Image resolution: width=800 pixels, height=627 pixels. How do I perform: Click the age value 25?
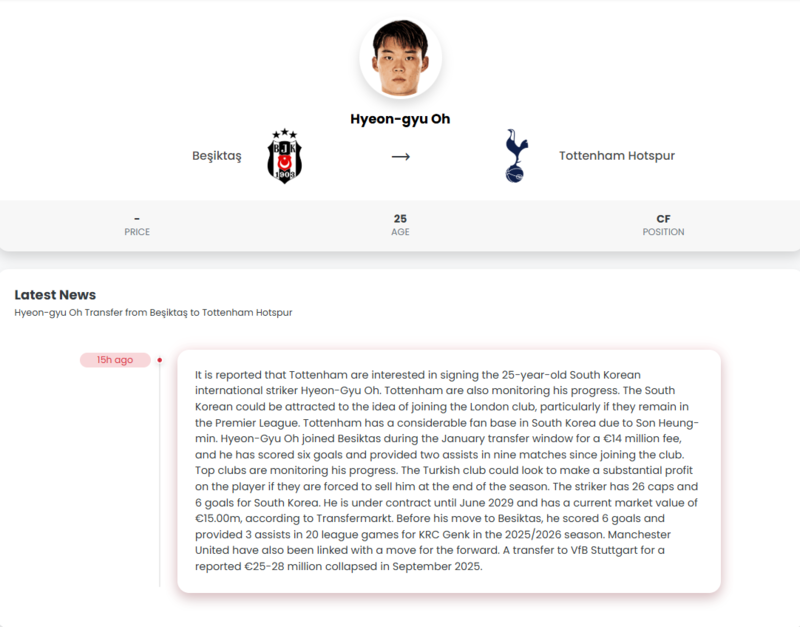click(x=401, y=219)
